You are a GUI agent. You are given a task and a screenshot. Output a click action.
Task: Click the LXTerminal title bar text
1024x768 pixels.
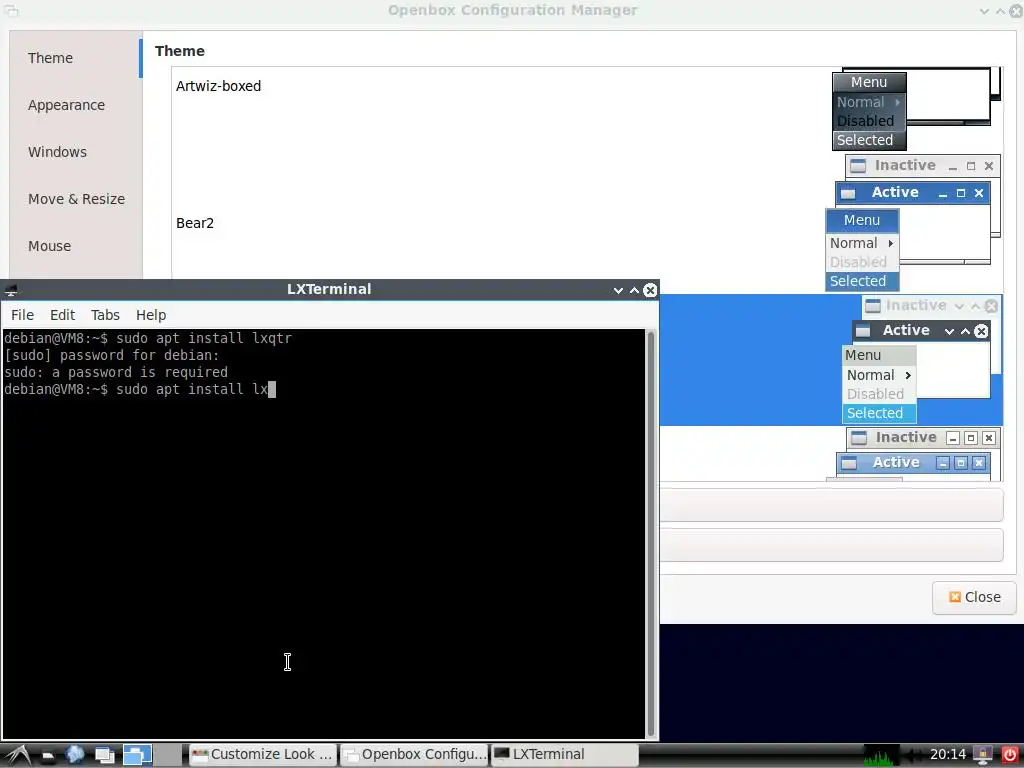click(329, 289)
